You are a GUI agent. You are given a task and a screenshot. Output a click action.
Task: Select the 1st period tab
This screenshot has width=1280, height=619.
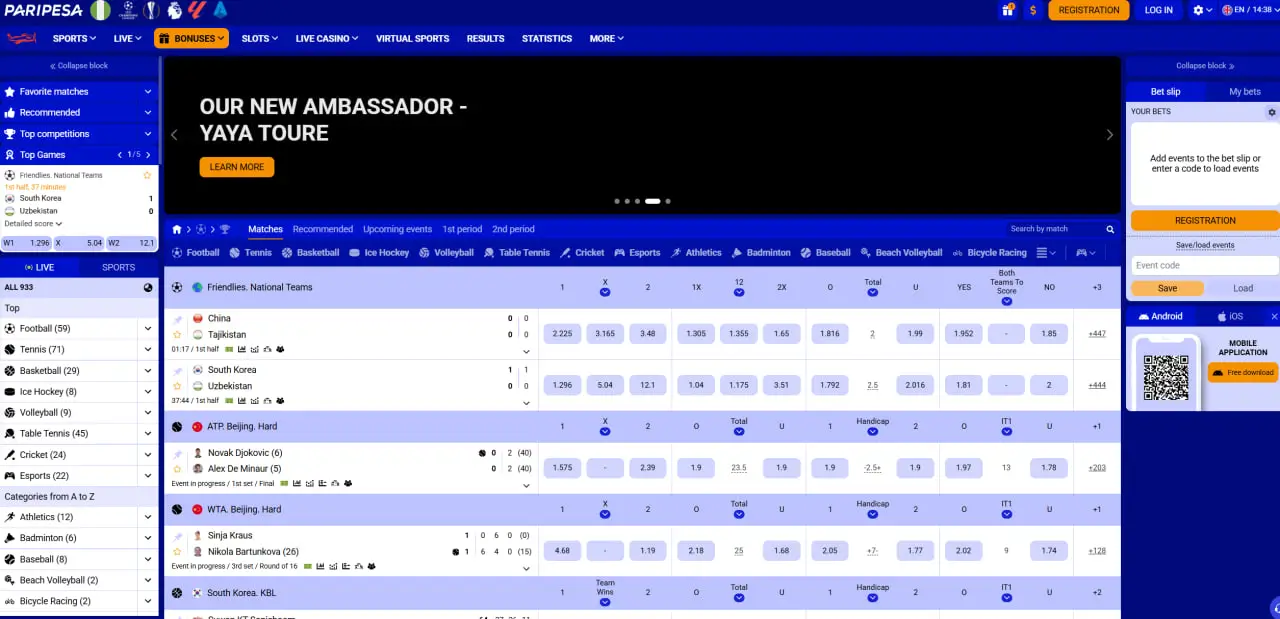[x=462, y=229]
